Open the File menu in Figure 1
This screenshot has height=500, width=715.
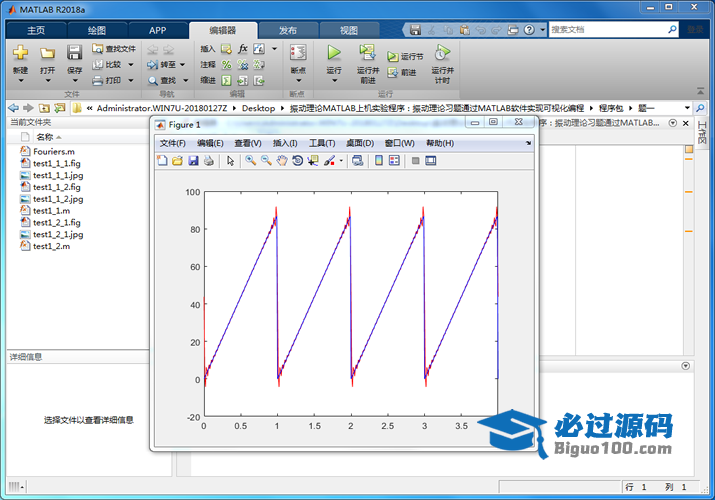coord(172,143)
